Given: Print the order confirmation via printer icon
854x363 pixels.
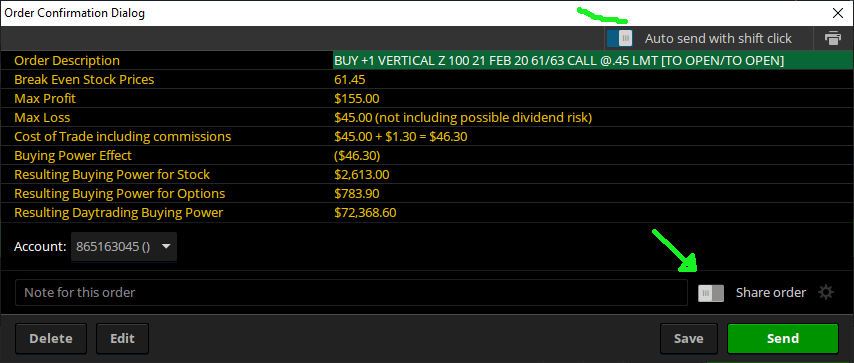Looking at the screenshot, I should pyautogui.click(x=832, y=38).
